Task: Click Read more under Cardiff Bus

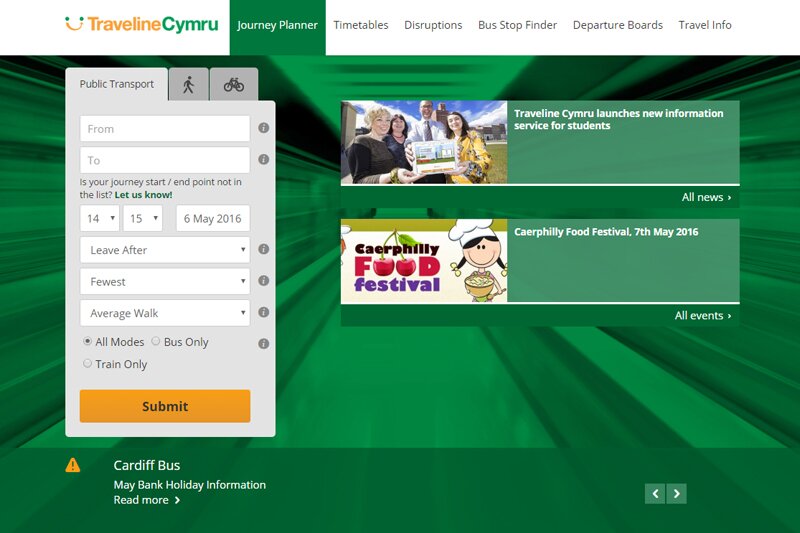Action: pos(147,500)
